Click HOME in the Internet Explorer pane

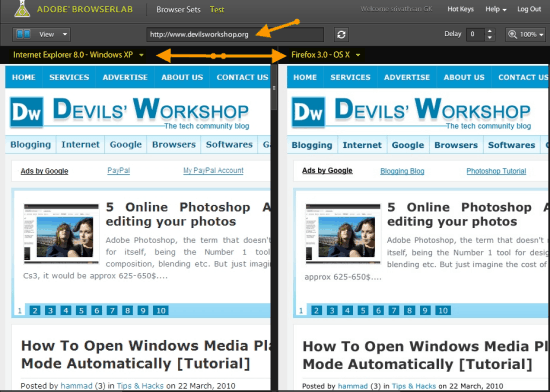24,77
